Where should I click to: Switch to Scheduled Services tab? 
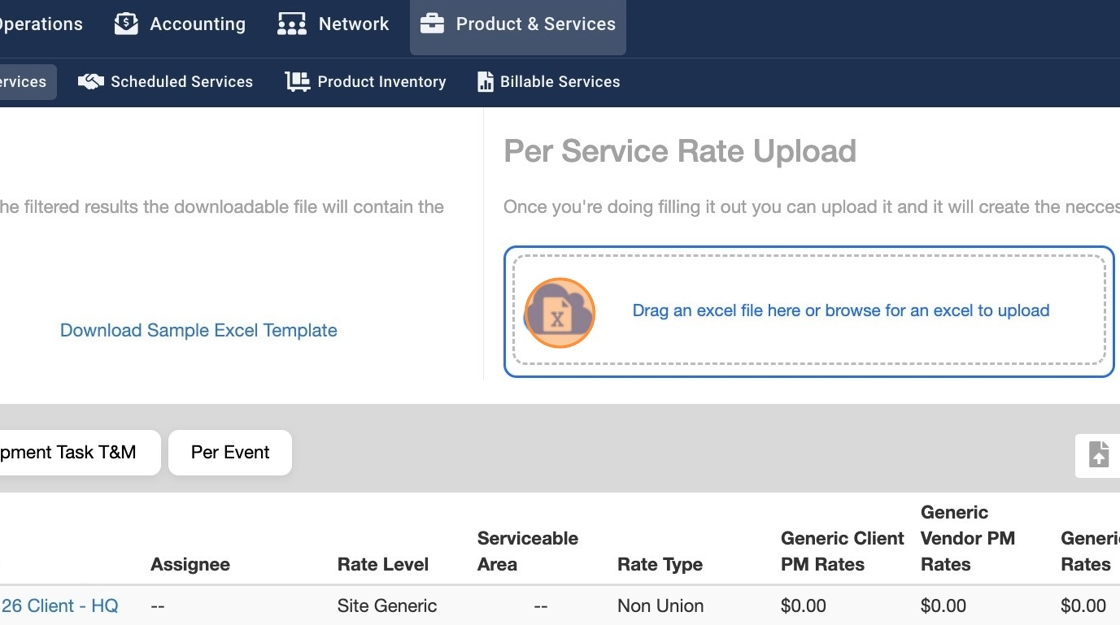pyautogui.click(x=181, y=82)
